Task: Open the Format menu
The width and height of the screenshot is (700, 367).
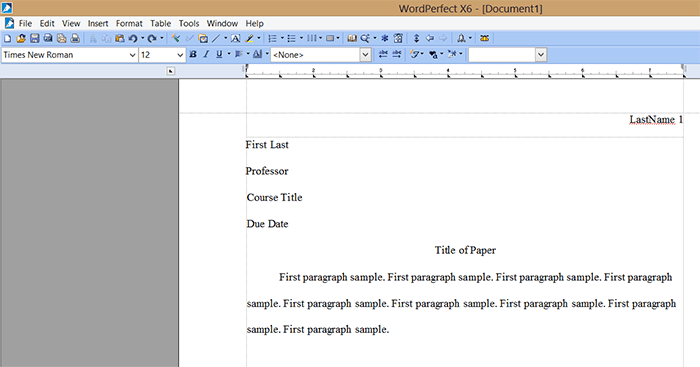Action: [129, 23]
